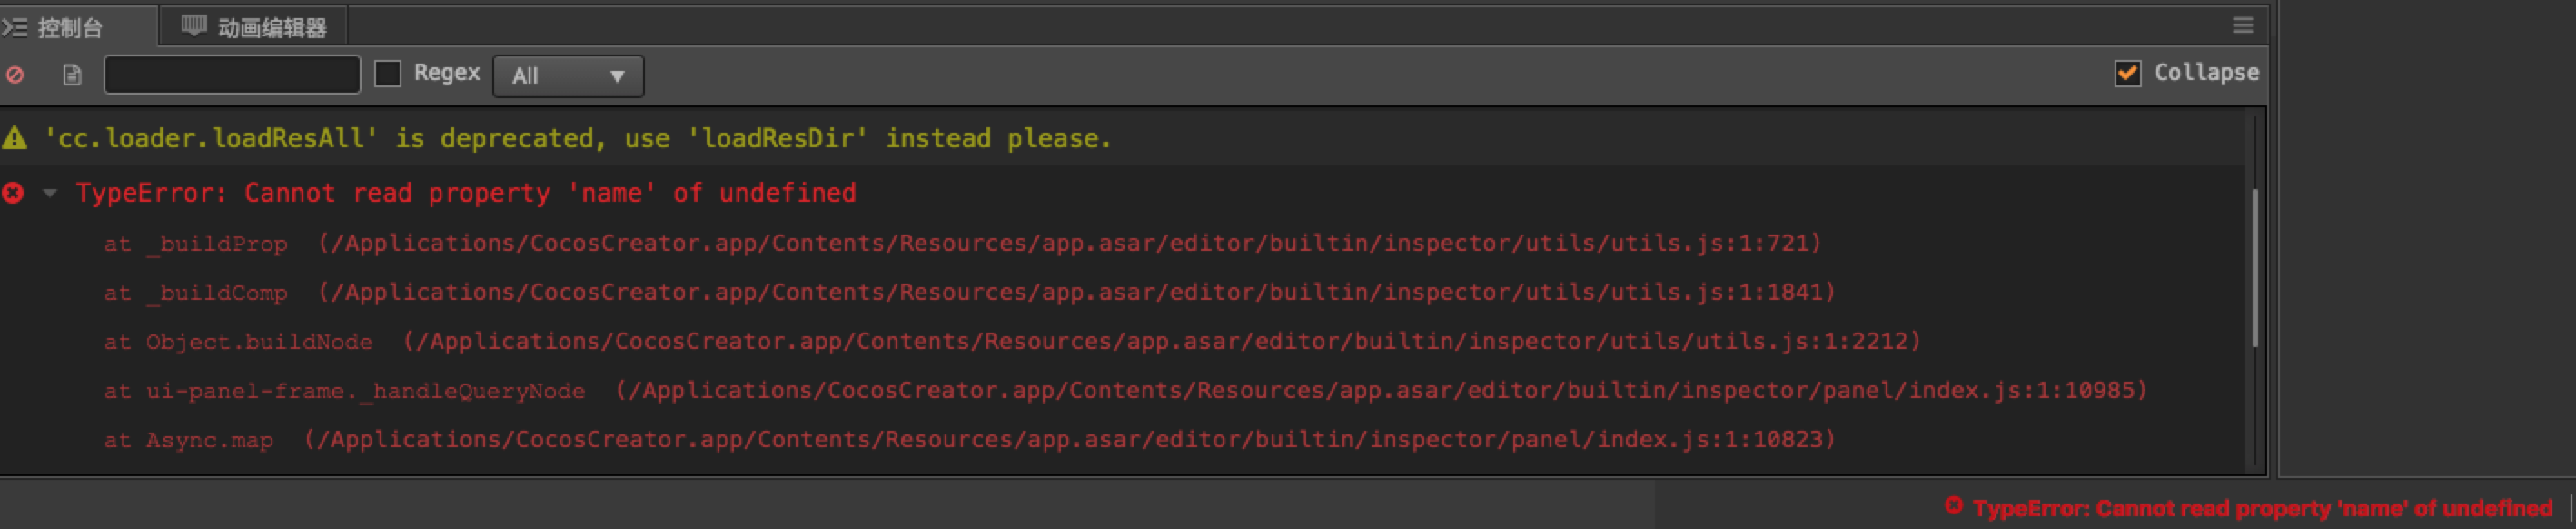Click the Async.map stack trace line

[x=970, y=439]
